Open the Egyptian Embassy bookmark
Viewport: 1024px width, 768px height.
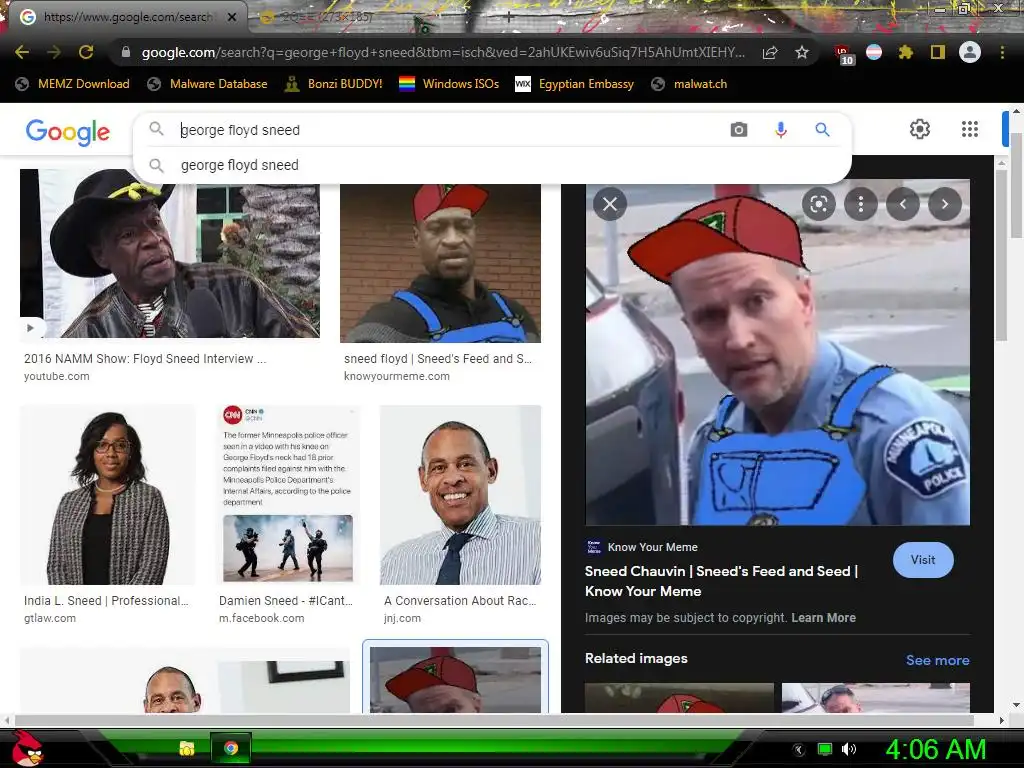click(x=575, y=84)
